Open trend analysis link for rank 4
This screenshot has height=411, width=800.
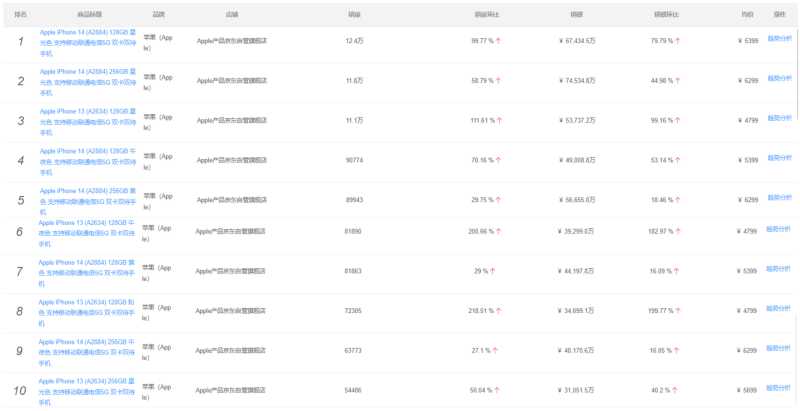pos(778,156)
